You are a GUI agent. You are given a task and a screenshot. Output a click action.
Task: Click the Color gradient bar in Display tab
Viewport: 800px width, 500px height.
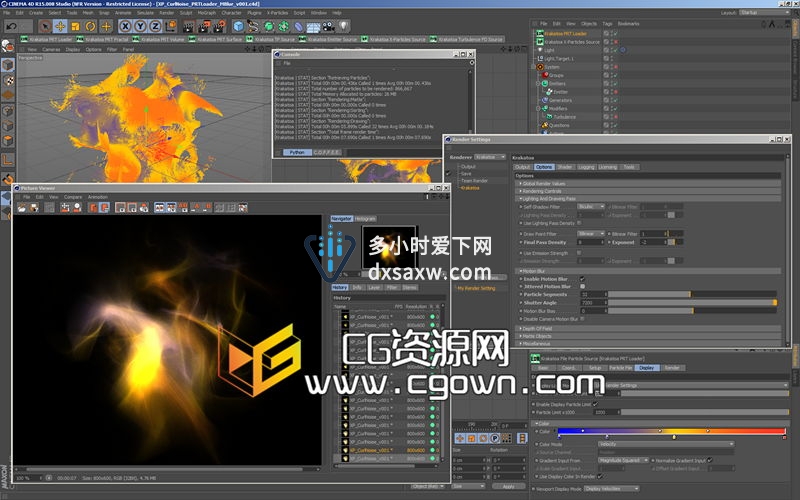point(671,431)
